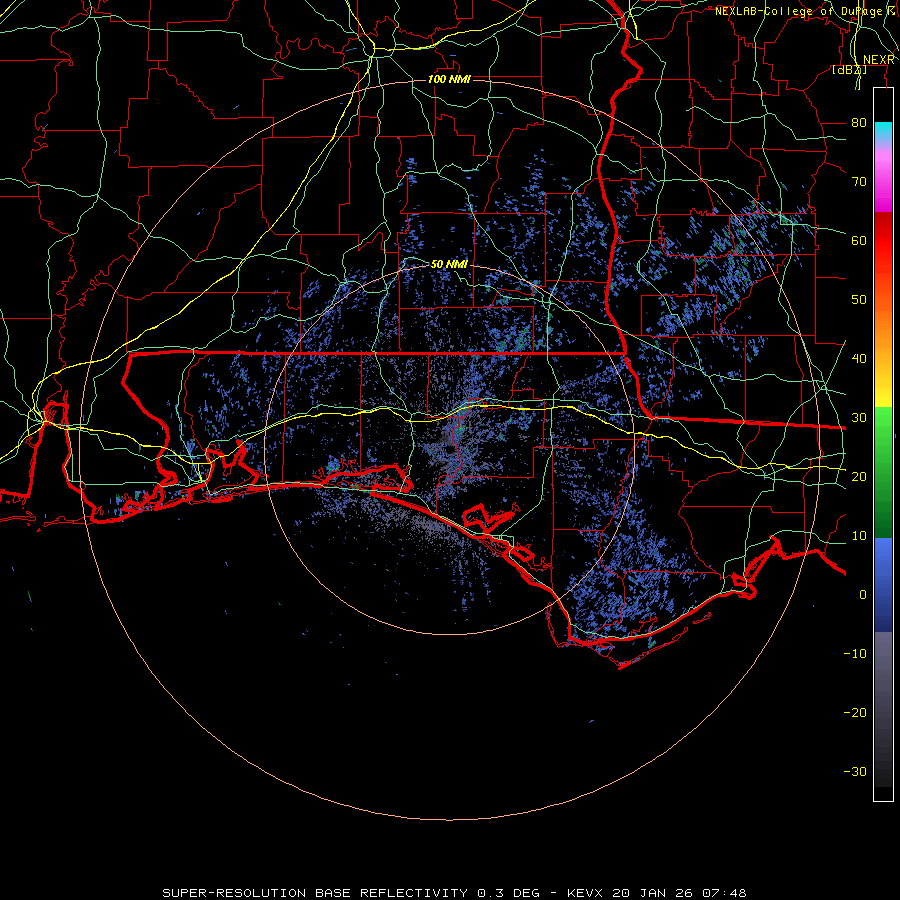900x900 pixels.
Task: Click the 50 dBZ scale label
Action: pos(859,300)
